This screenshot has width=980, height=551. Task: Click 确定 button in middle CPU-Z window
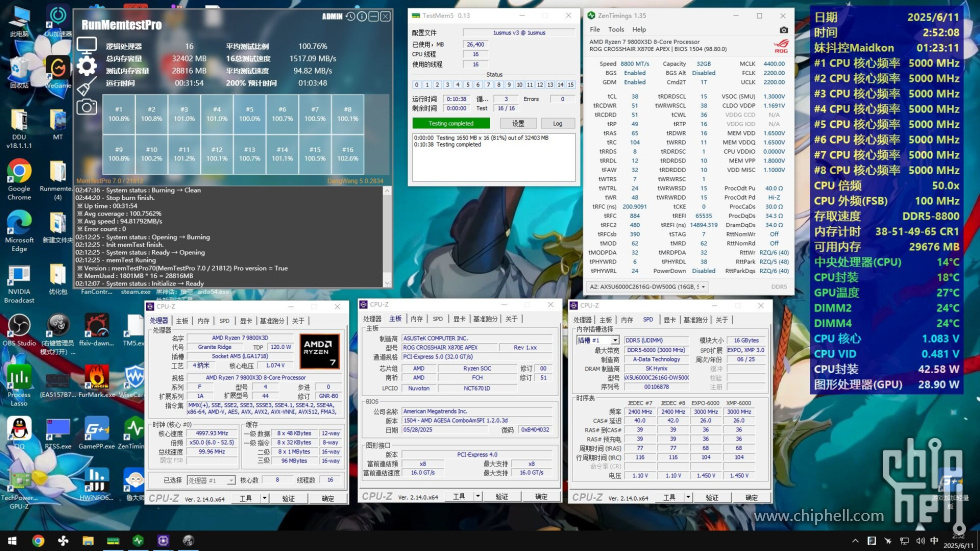541,496
